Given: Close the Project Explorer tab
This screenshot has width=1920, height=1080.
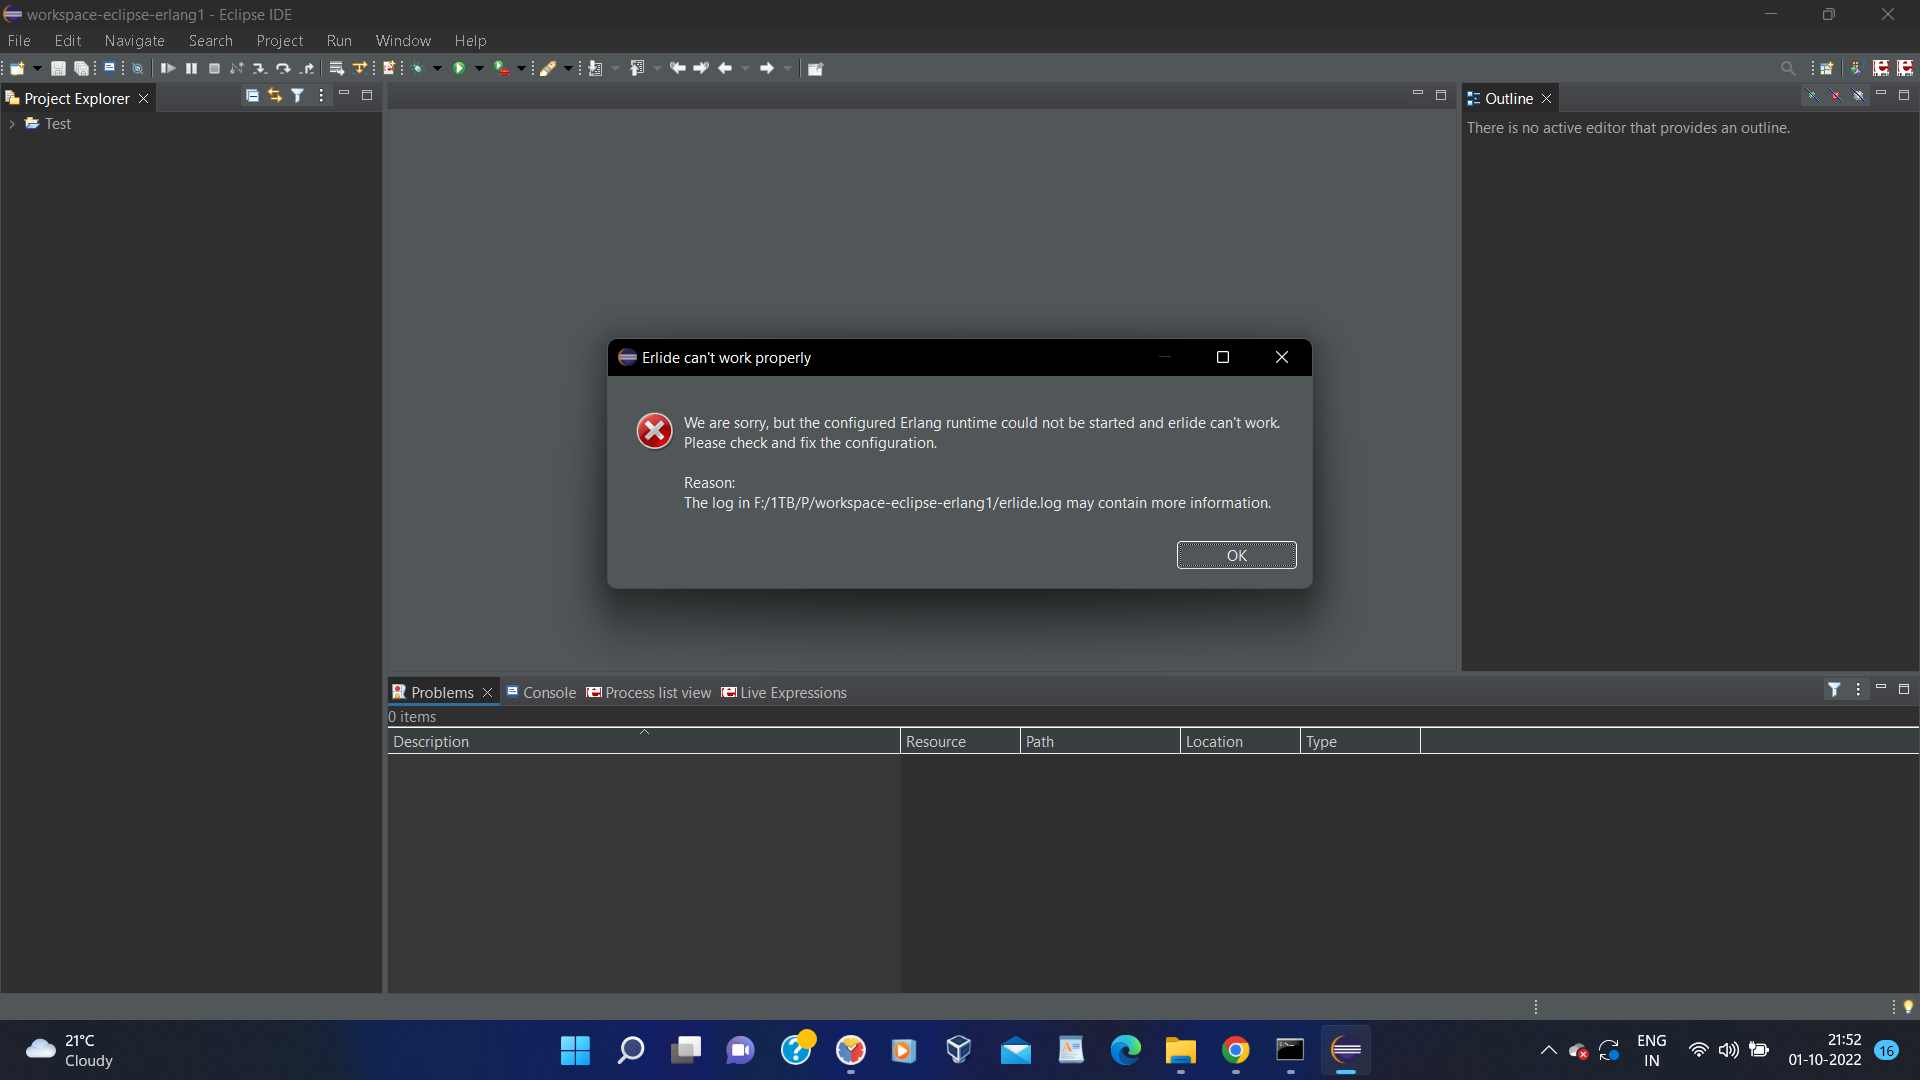Looking at the screenshot, I should coord(143,98).
